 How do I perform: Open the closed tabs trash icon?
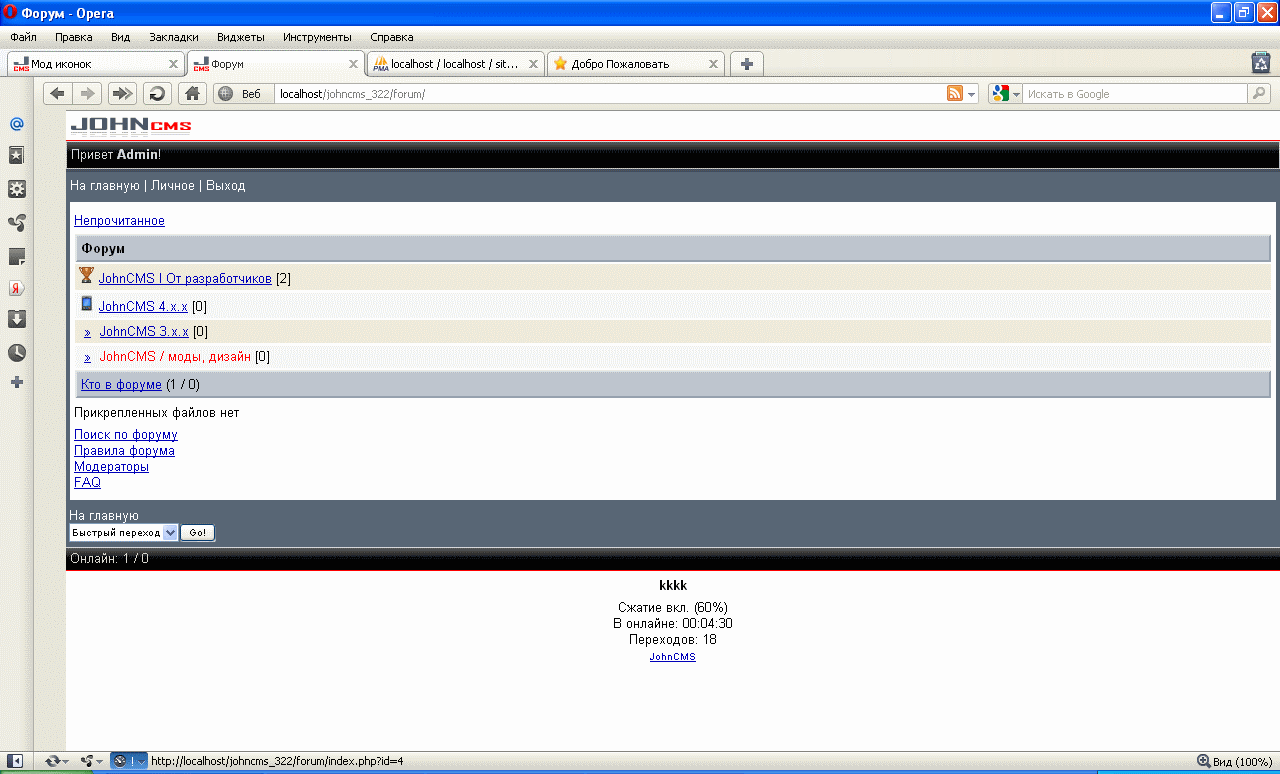pos(1261,63)
